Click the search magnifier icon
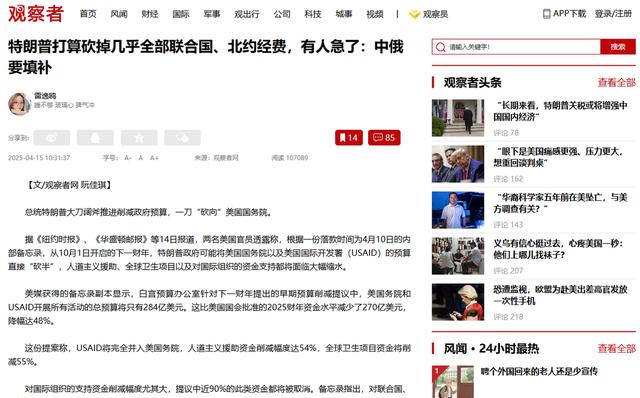 [440, 47]
